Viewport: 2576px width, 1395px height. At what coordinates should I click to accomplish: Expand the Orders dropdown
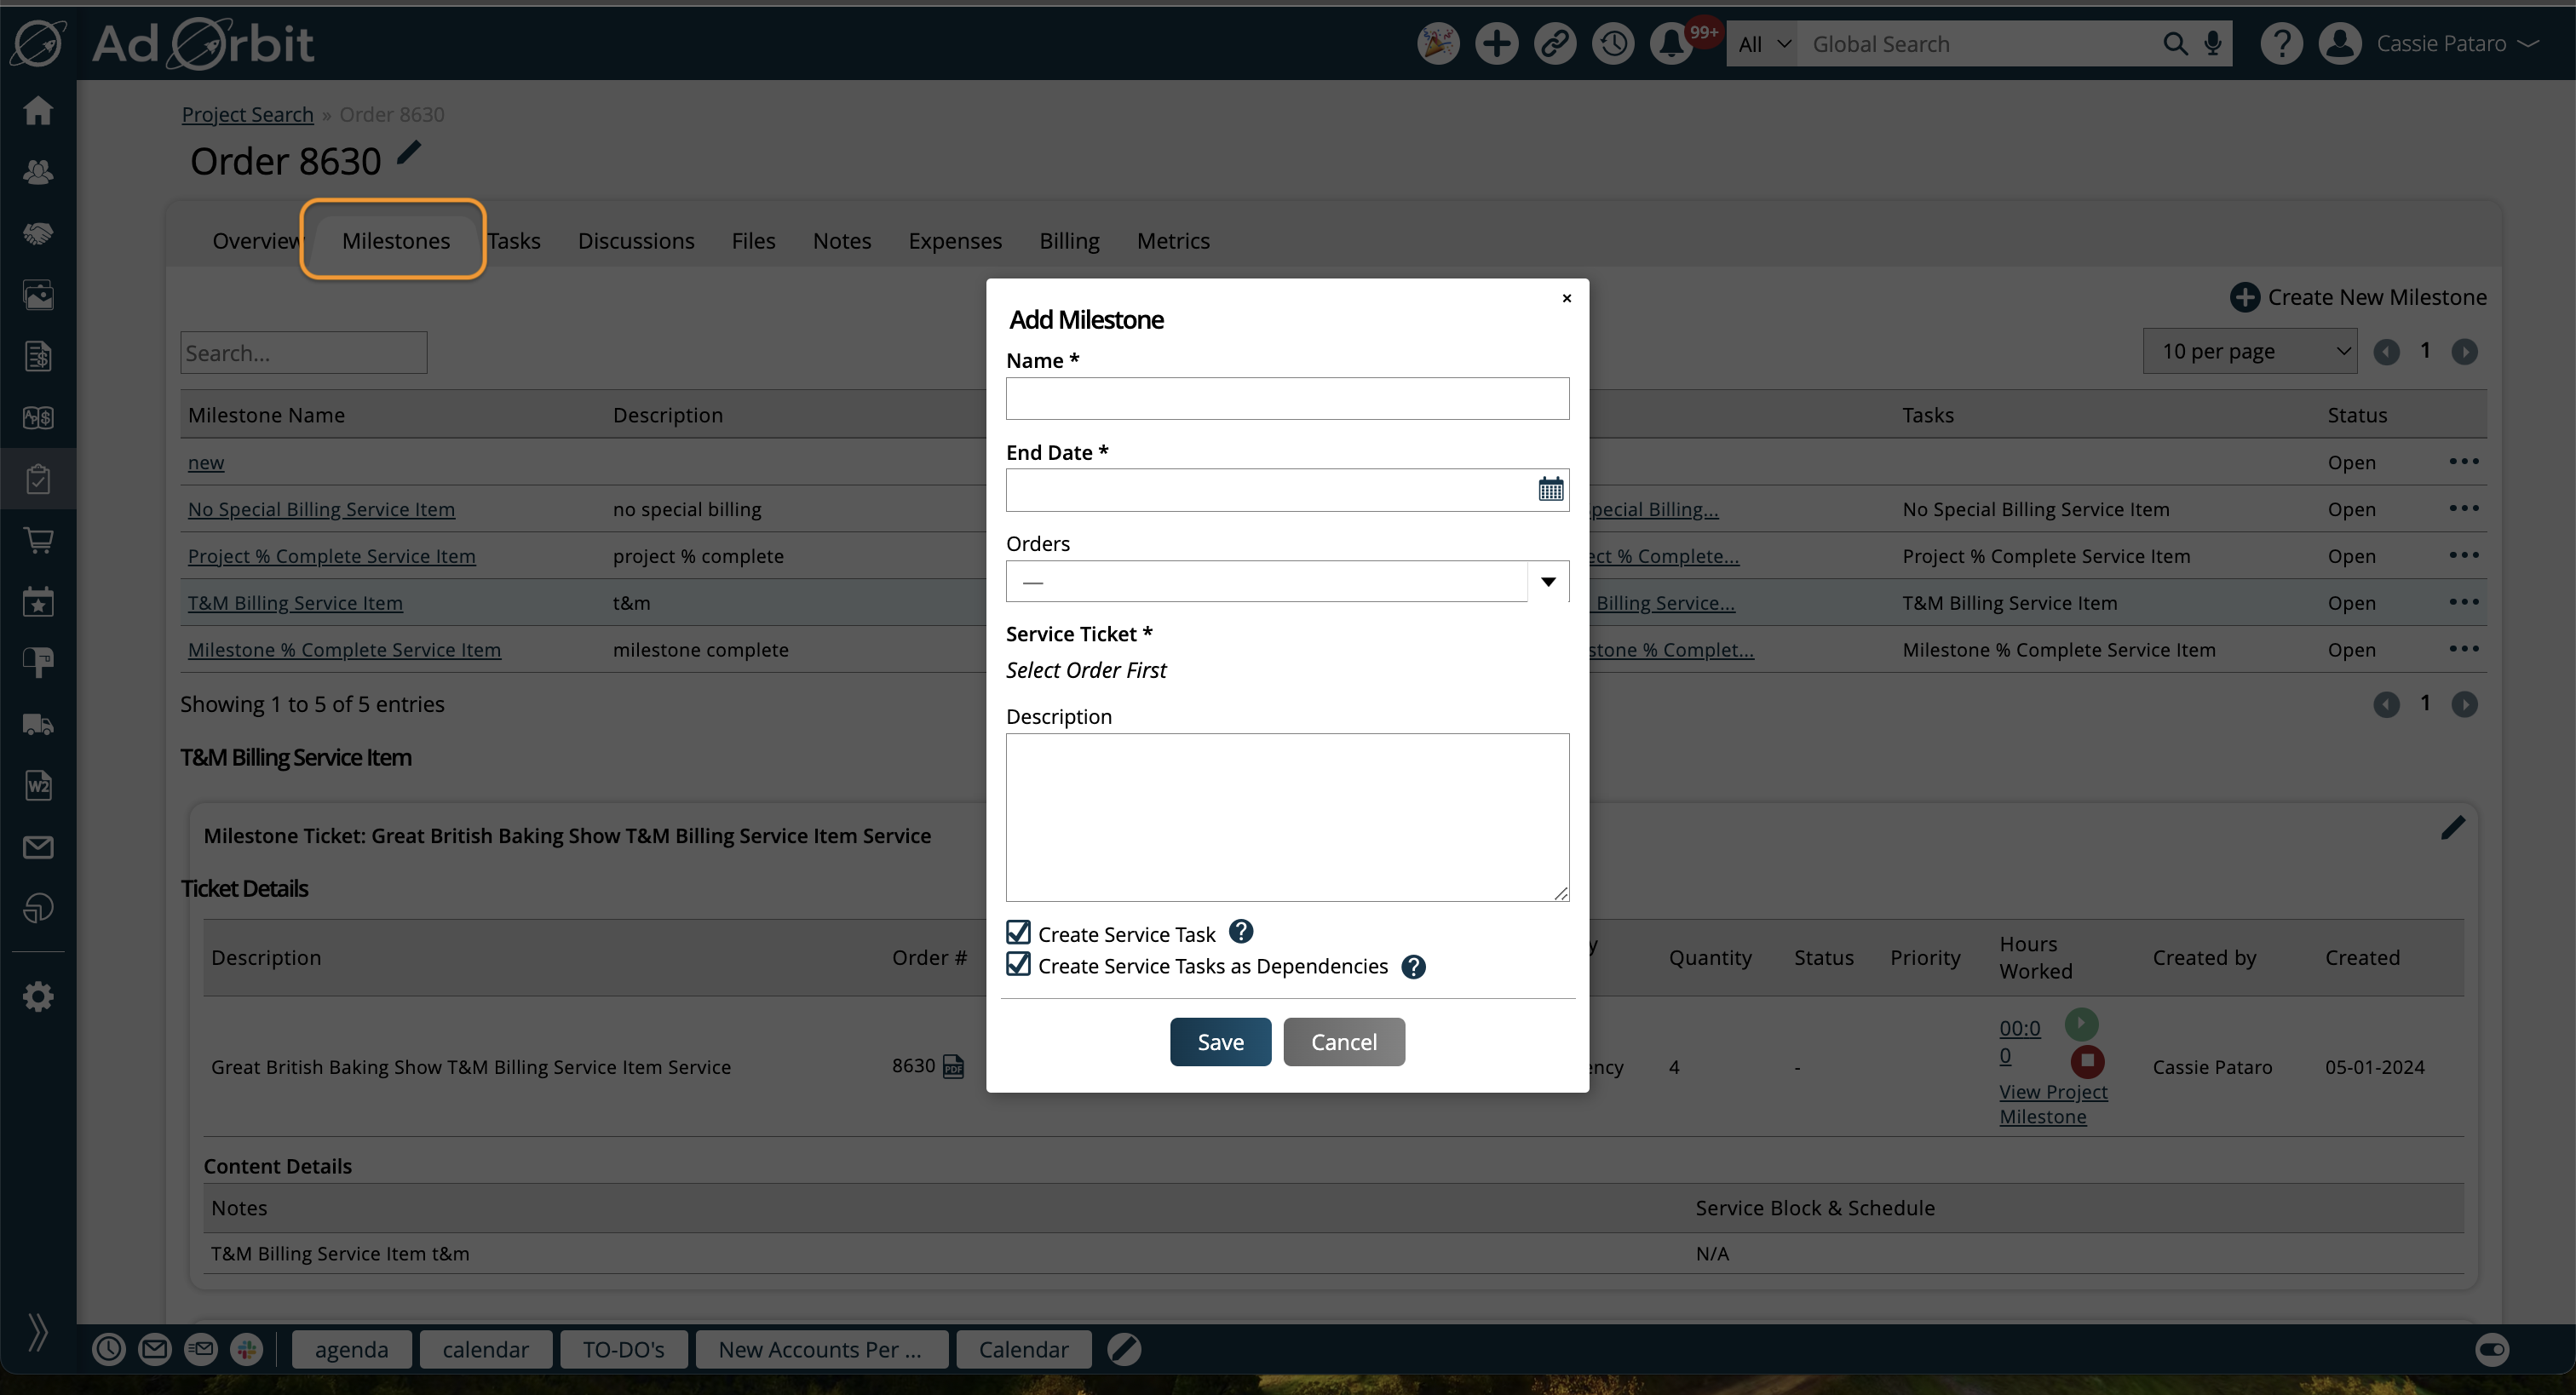point(1547,581)
